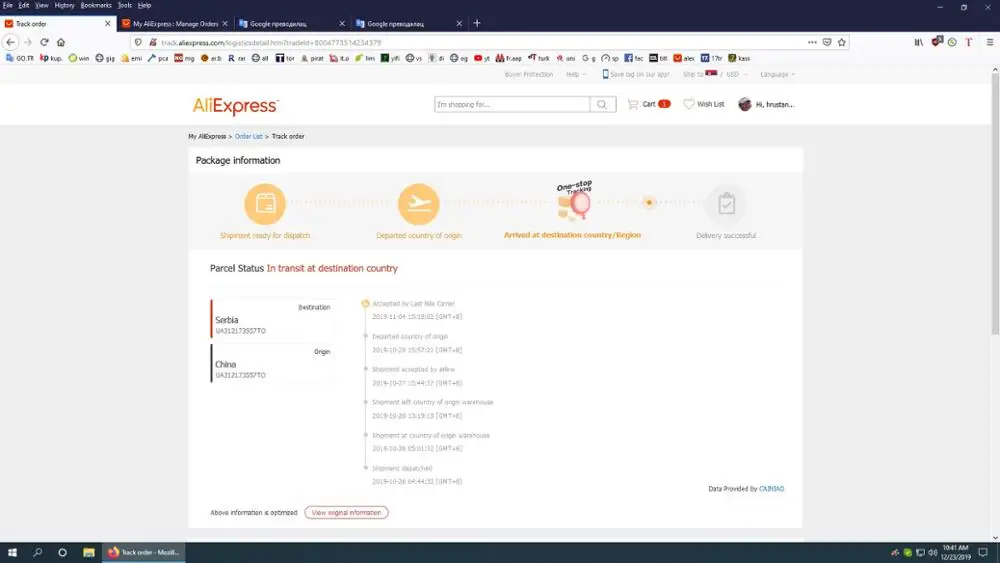Open the 'fac' Facebook bookmark

coord(633,58)
